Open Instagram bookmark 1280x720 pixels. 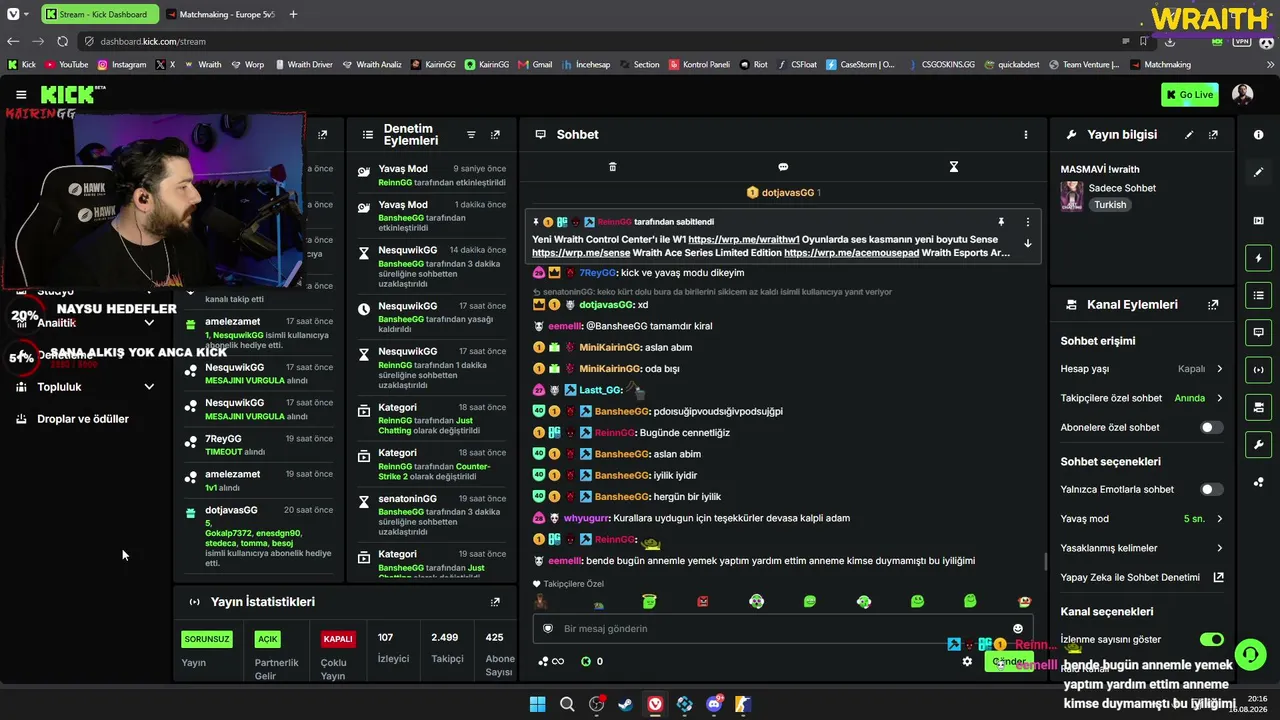(122, 64)
